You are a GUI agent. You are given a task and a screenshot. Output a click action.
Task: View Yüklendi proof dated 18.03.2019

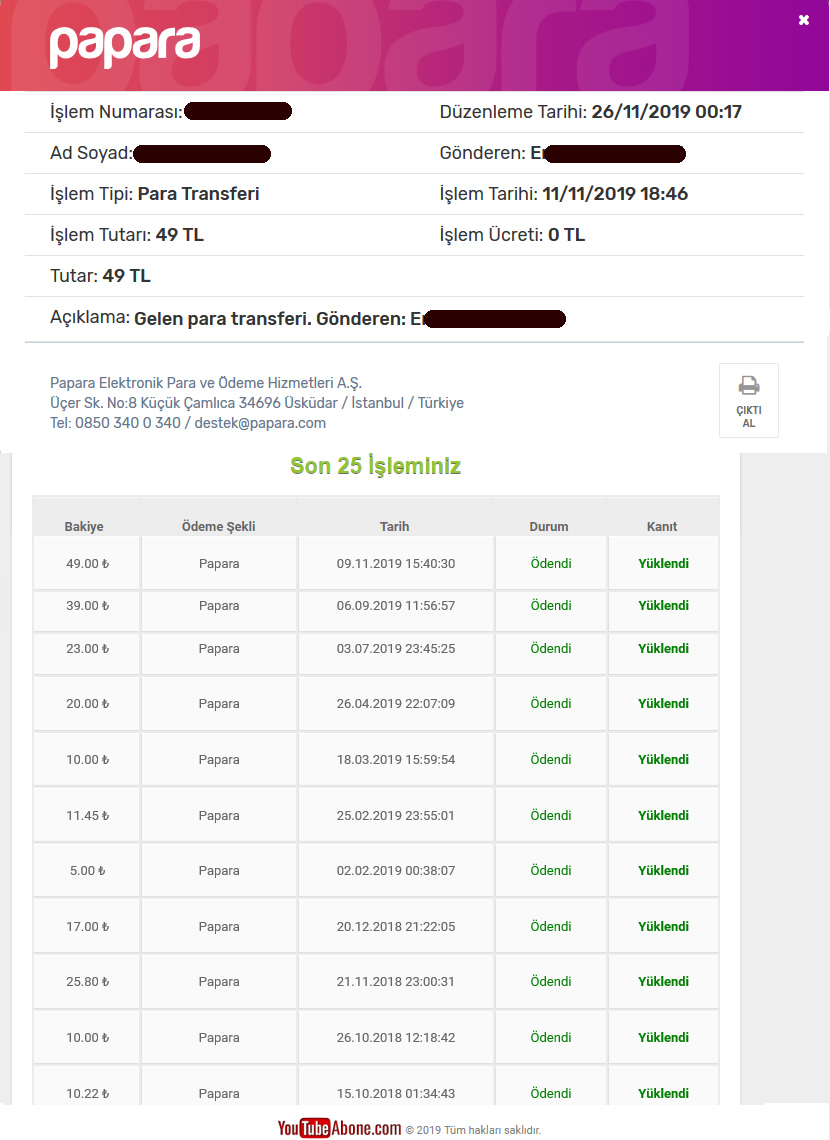click(x=663, y=760)
